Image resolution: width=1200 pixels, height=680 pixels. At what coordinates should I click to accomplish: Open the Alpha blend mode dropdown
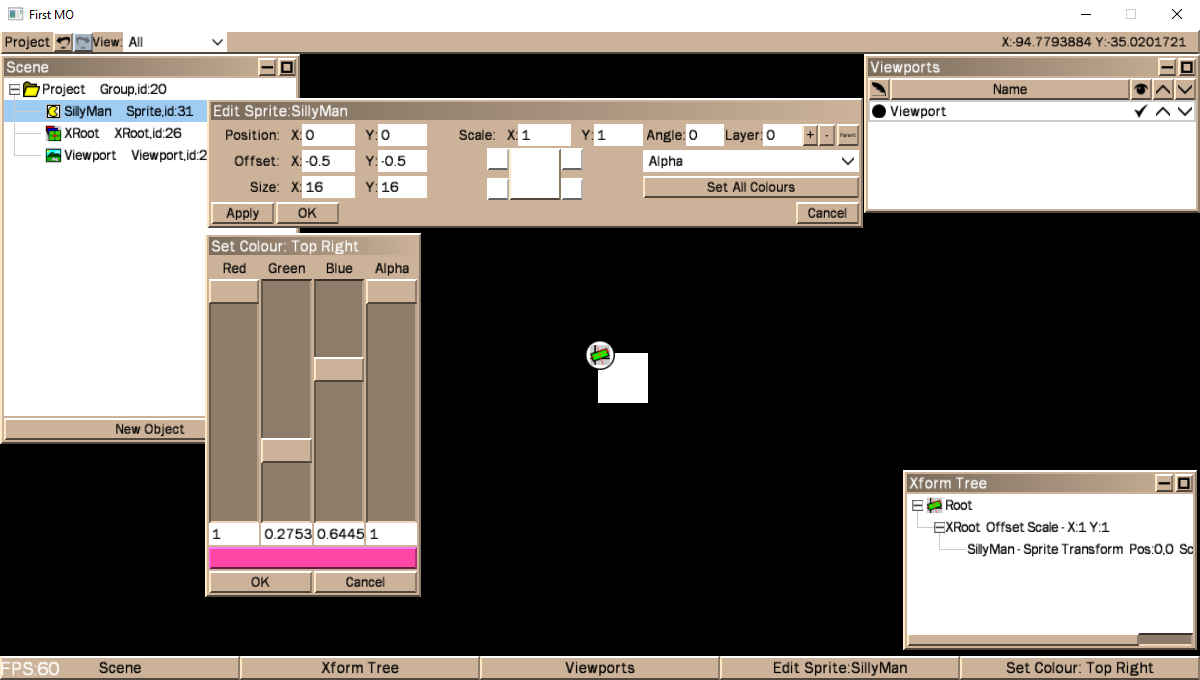tap(750, 161)
